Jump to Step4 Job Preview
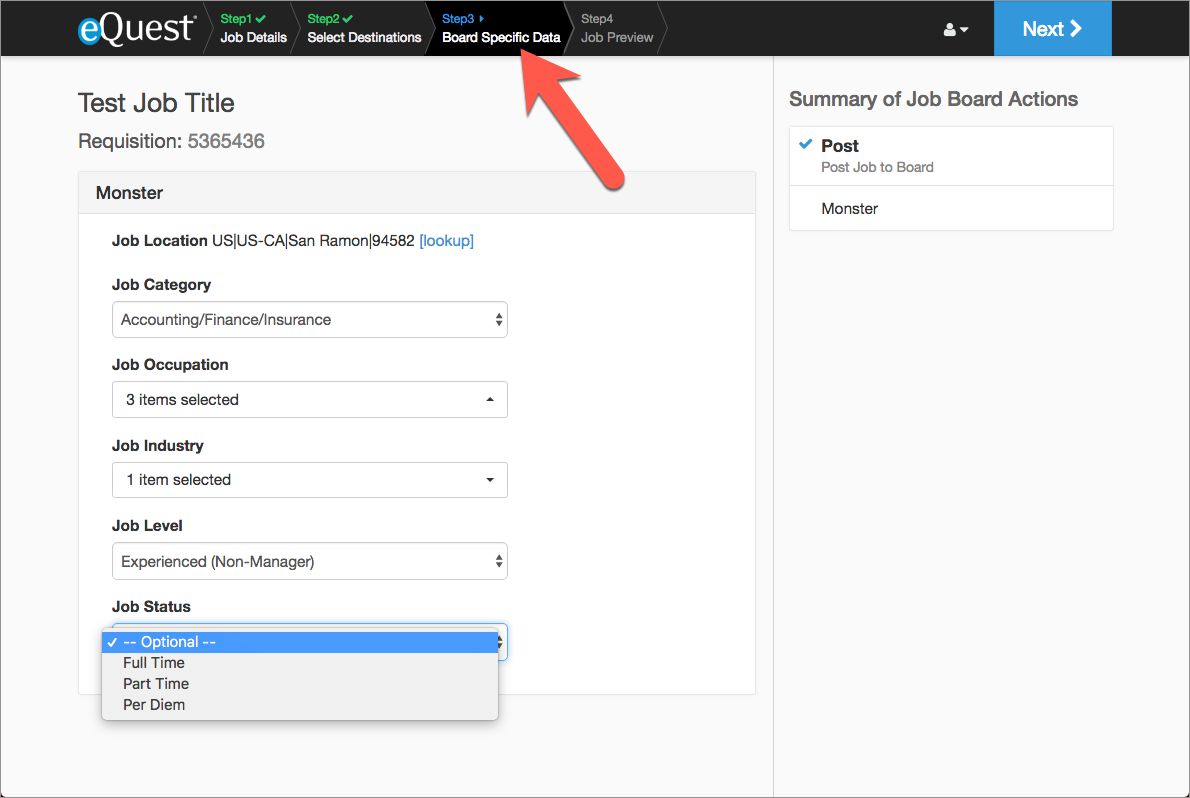Image resolution: width=1190 pixels, height=798 pixels. tap(616, 29)
